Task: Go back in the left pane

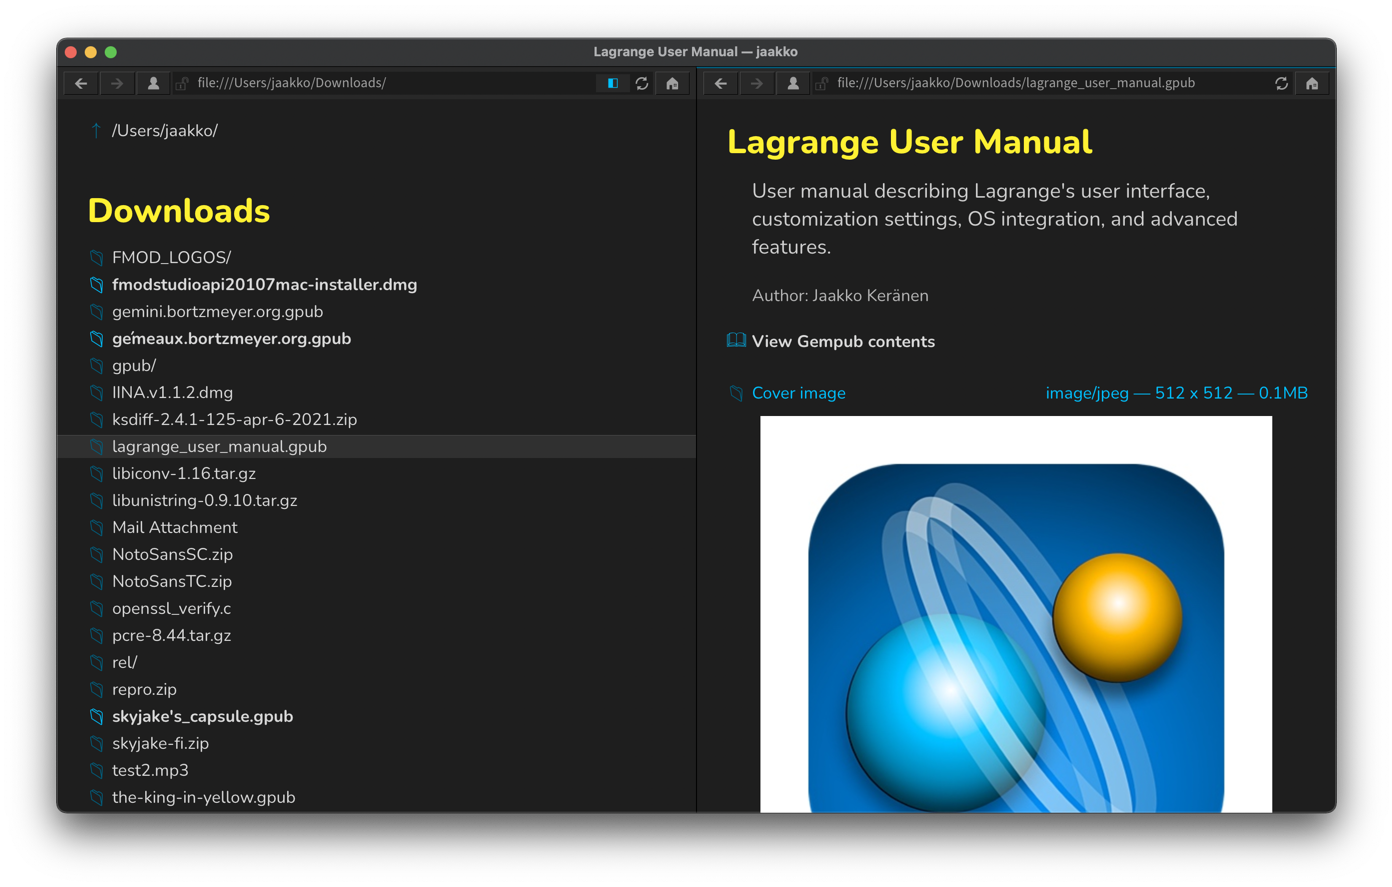Action: click(81, 83)
